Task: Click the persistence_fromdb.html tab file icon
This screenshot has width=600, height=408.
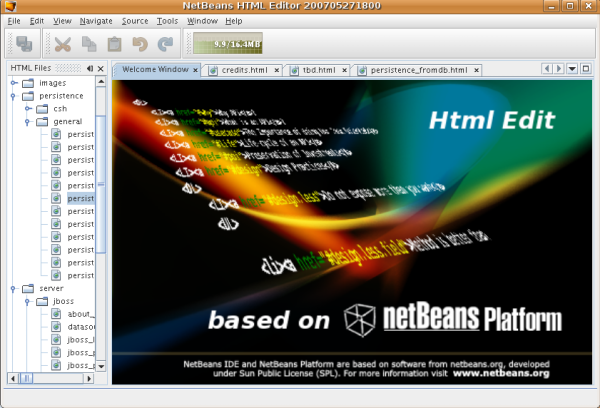Action: 362,70
